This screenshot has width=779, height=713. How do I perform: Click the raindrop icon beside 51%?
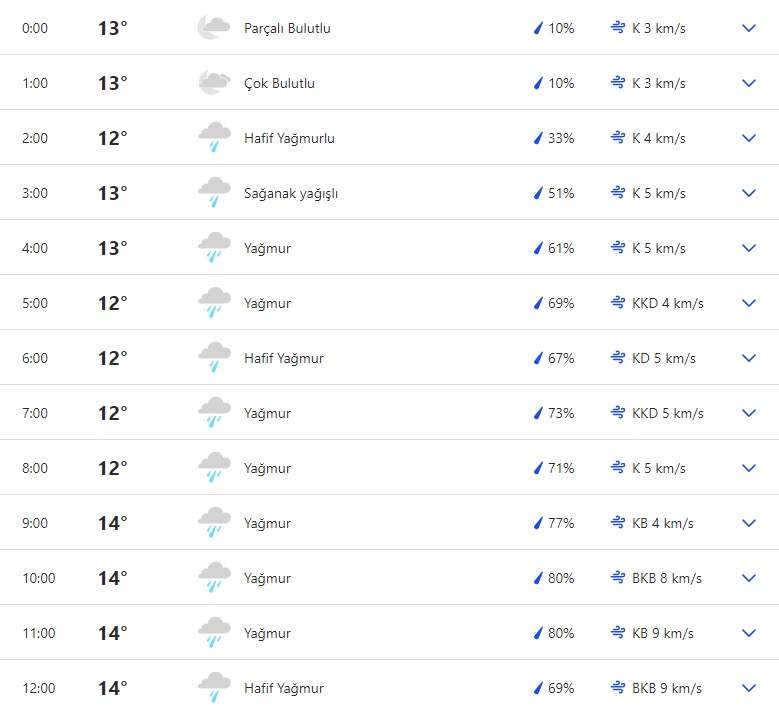(x=538, y=193)
